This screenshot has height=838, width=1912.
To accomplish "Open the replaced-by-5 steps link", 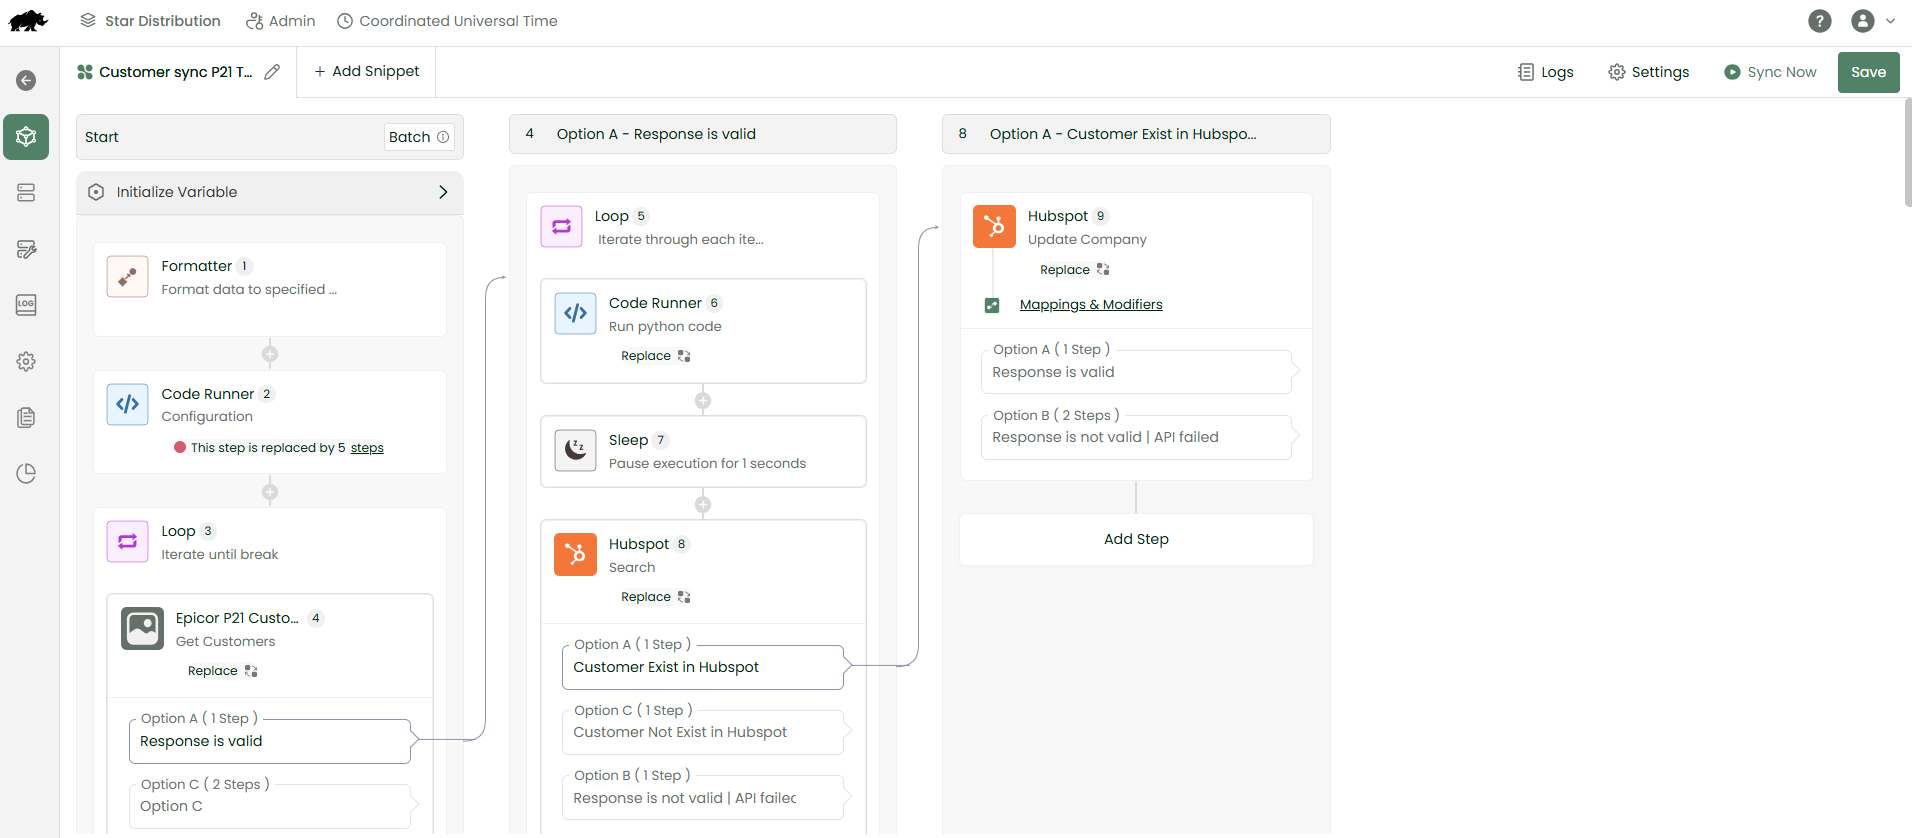I will coord(367,448).
